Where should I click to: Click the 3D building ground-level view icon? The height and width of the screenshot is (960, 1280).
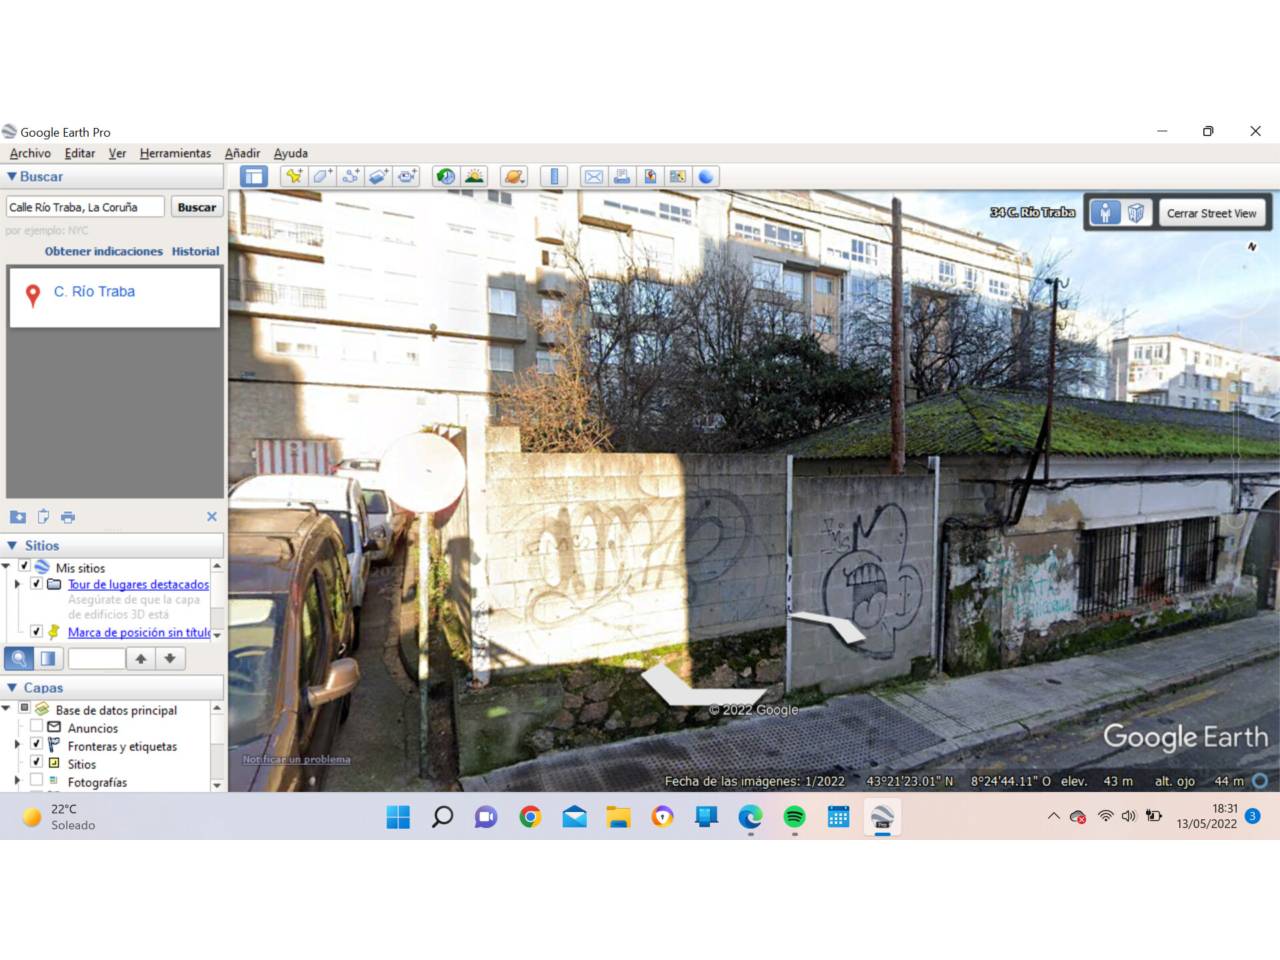click(1136, 213)
